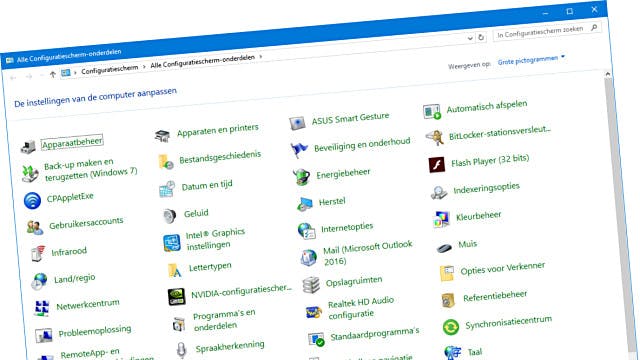
Task: Open the Apparaatbeheer device manager icon
Action: coord(28,146)
